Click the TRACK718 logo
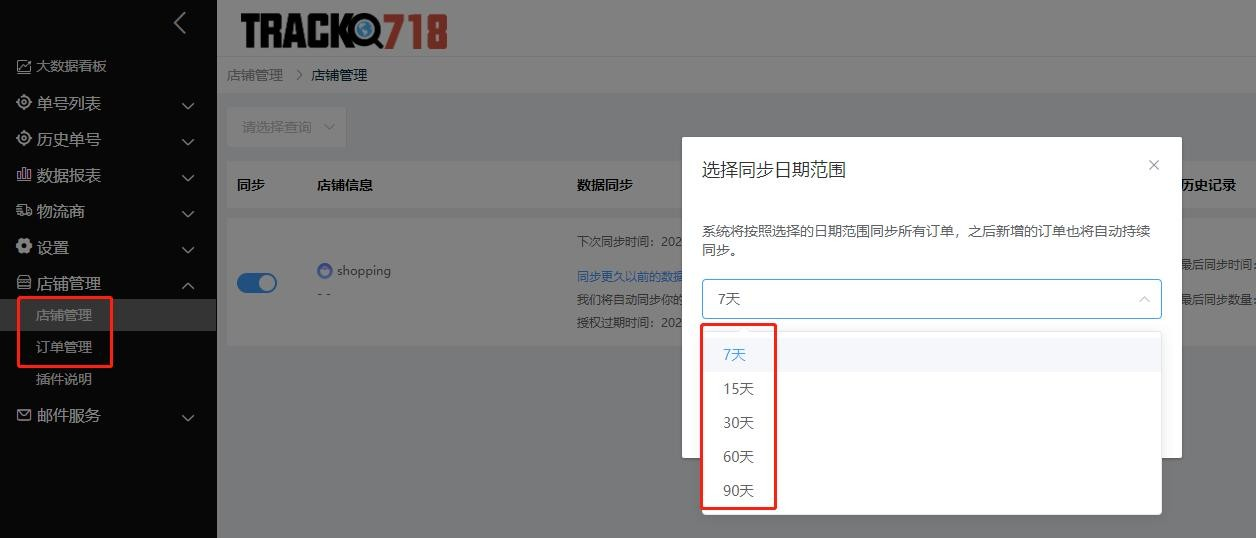 tap(343, 31)
